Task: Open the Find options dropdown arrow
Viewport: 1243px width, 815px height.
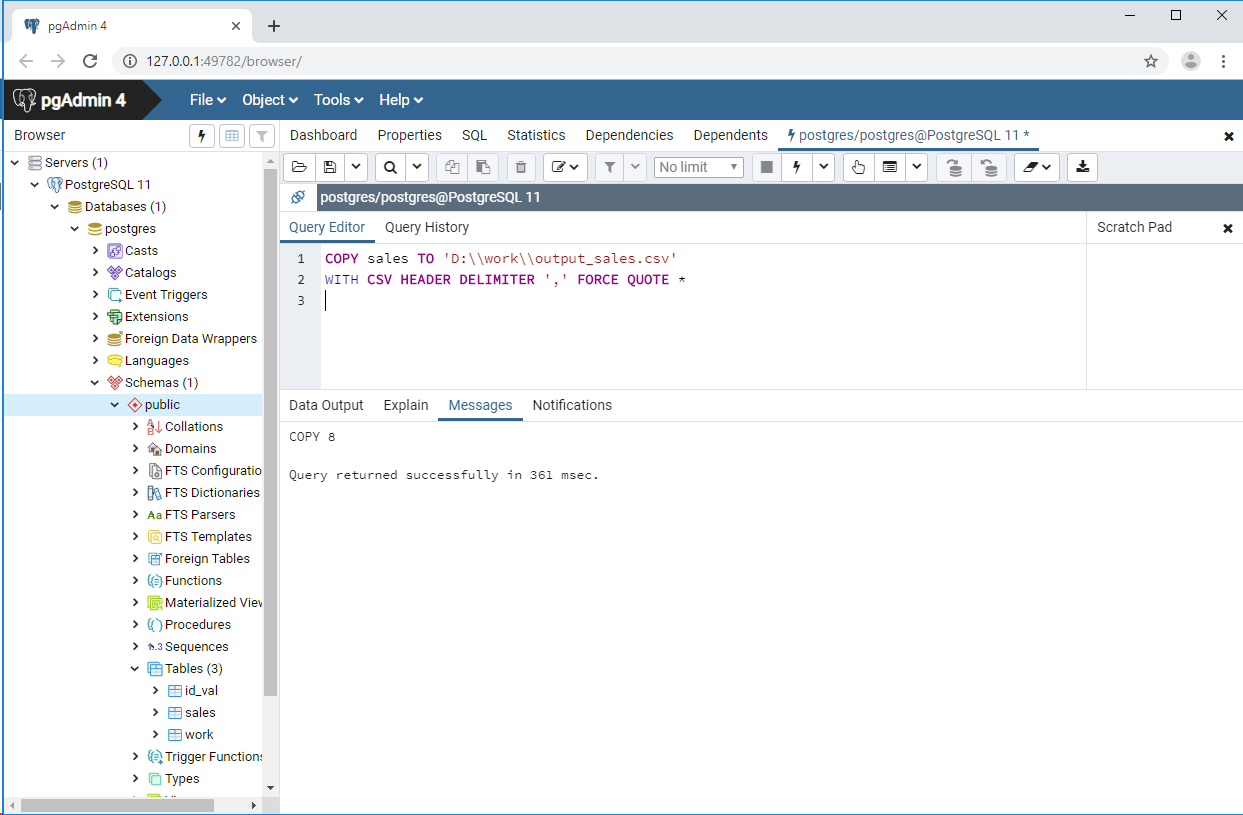Action: (417, 167)
